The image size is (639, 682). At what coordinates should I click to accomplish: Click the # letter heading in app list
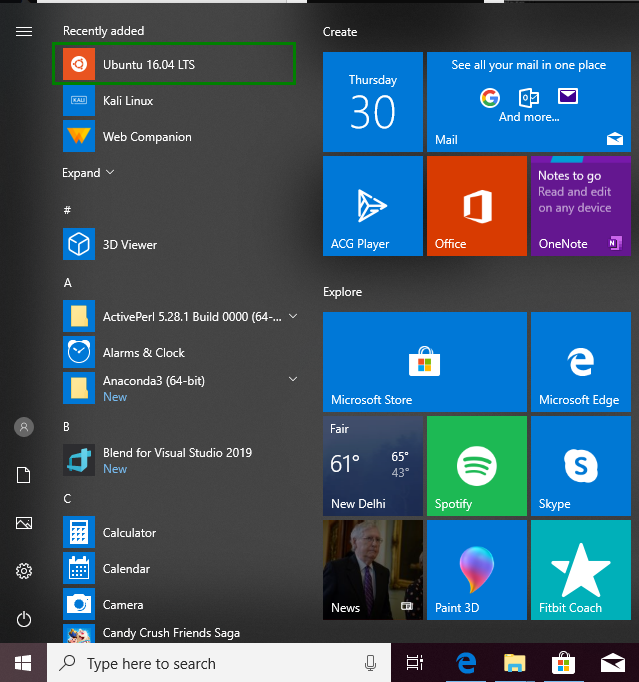(x=67, y=210)
